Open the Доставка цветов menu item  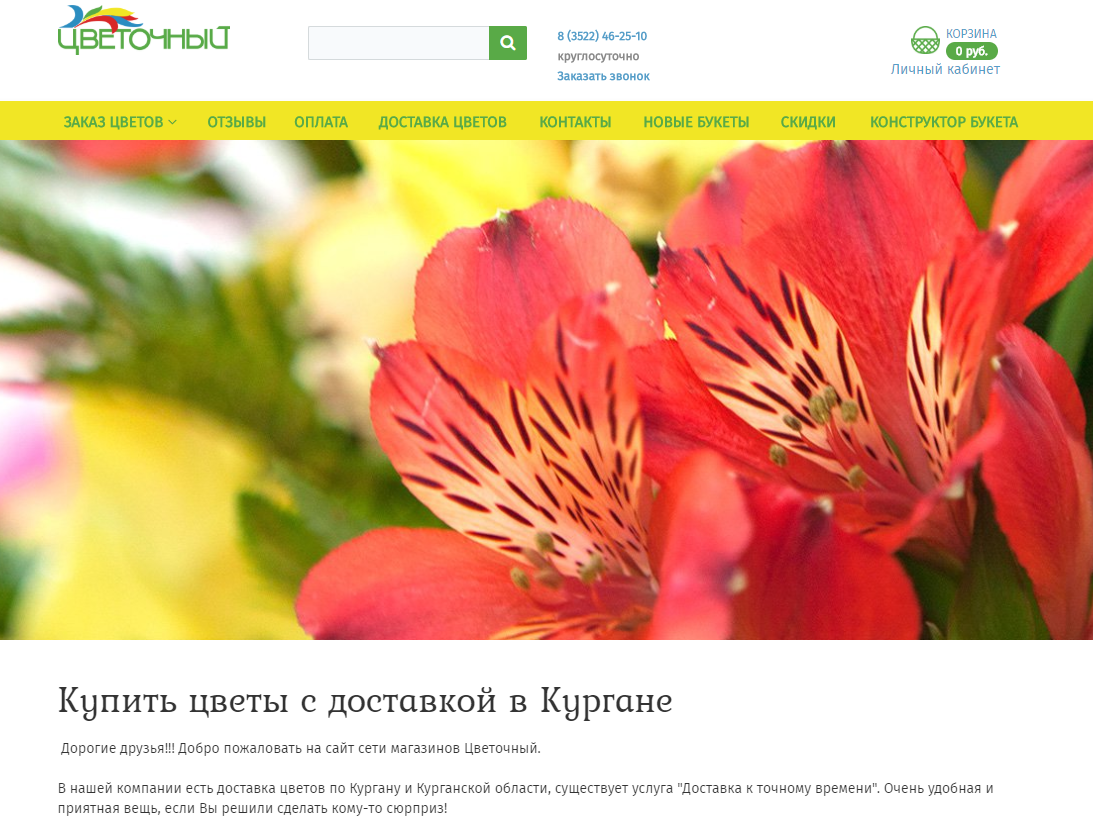(x=443, y=122)
